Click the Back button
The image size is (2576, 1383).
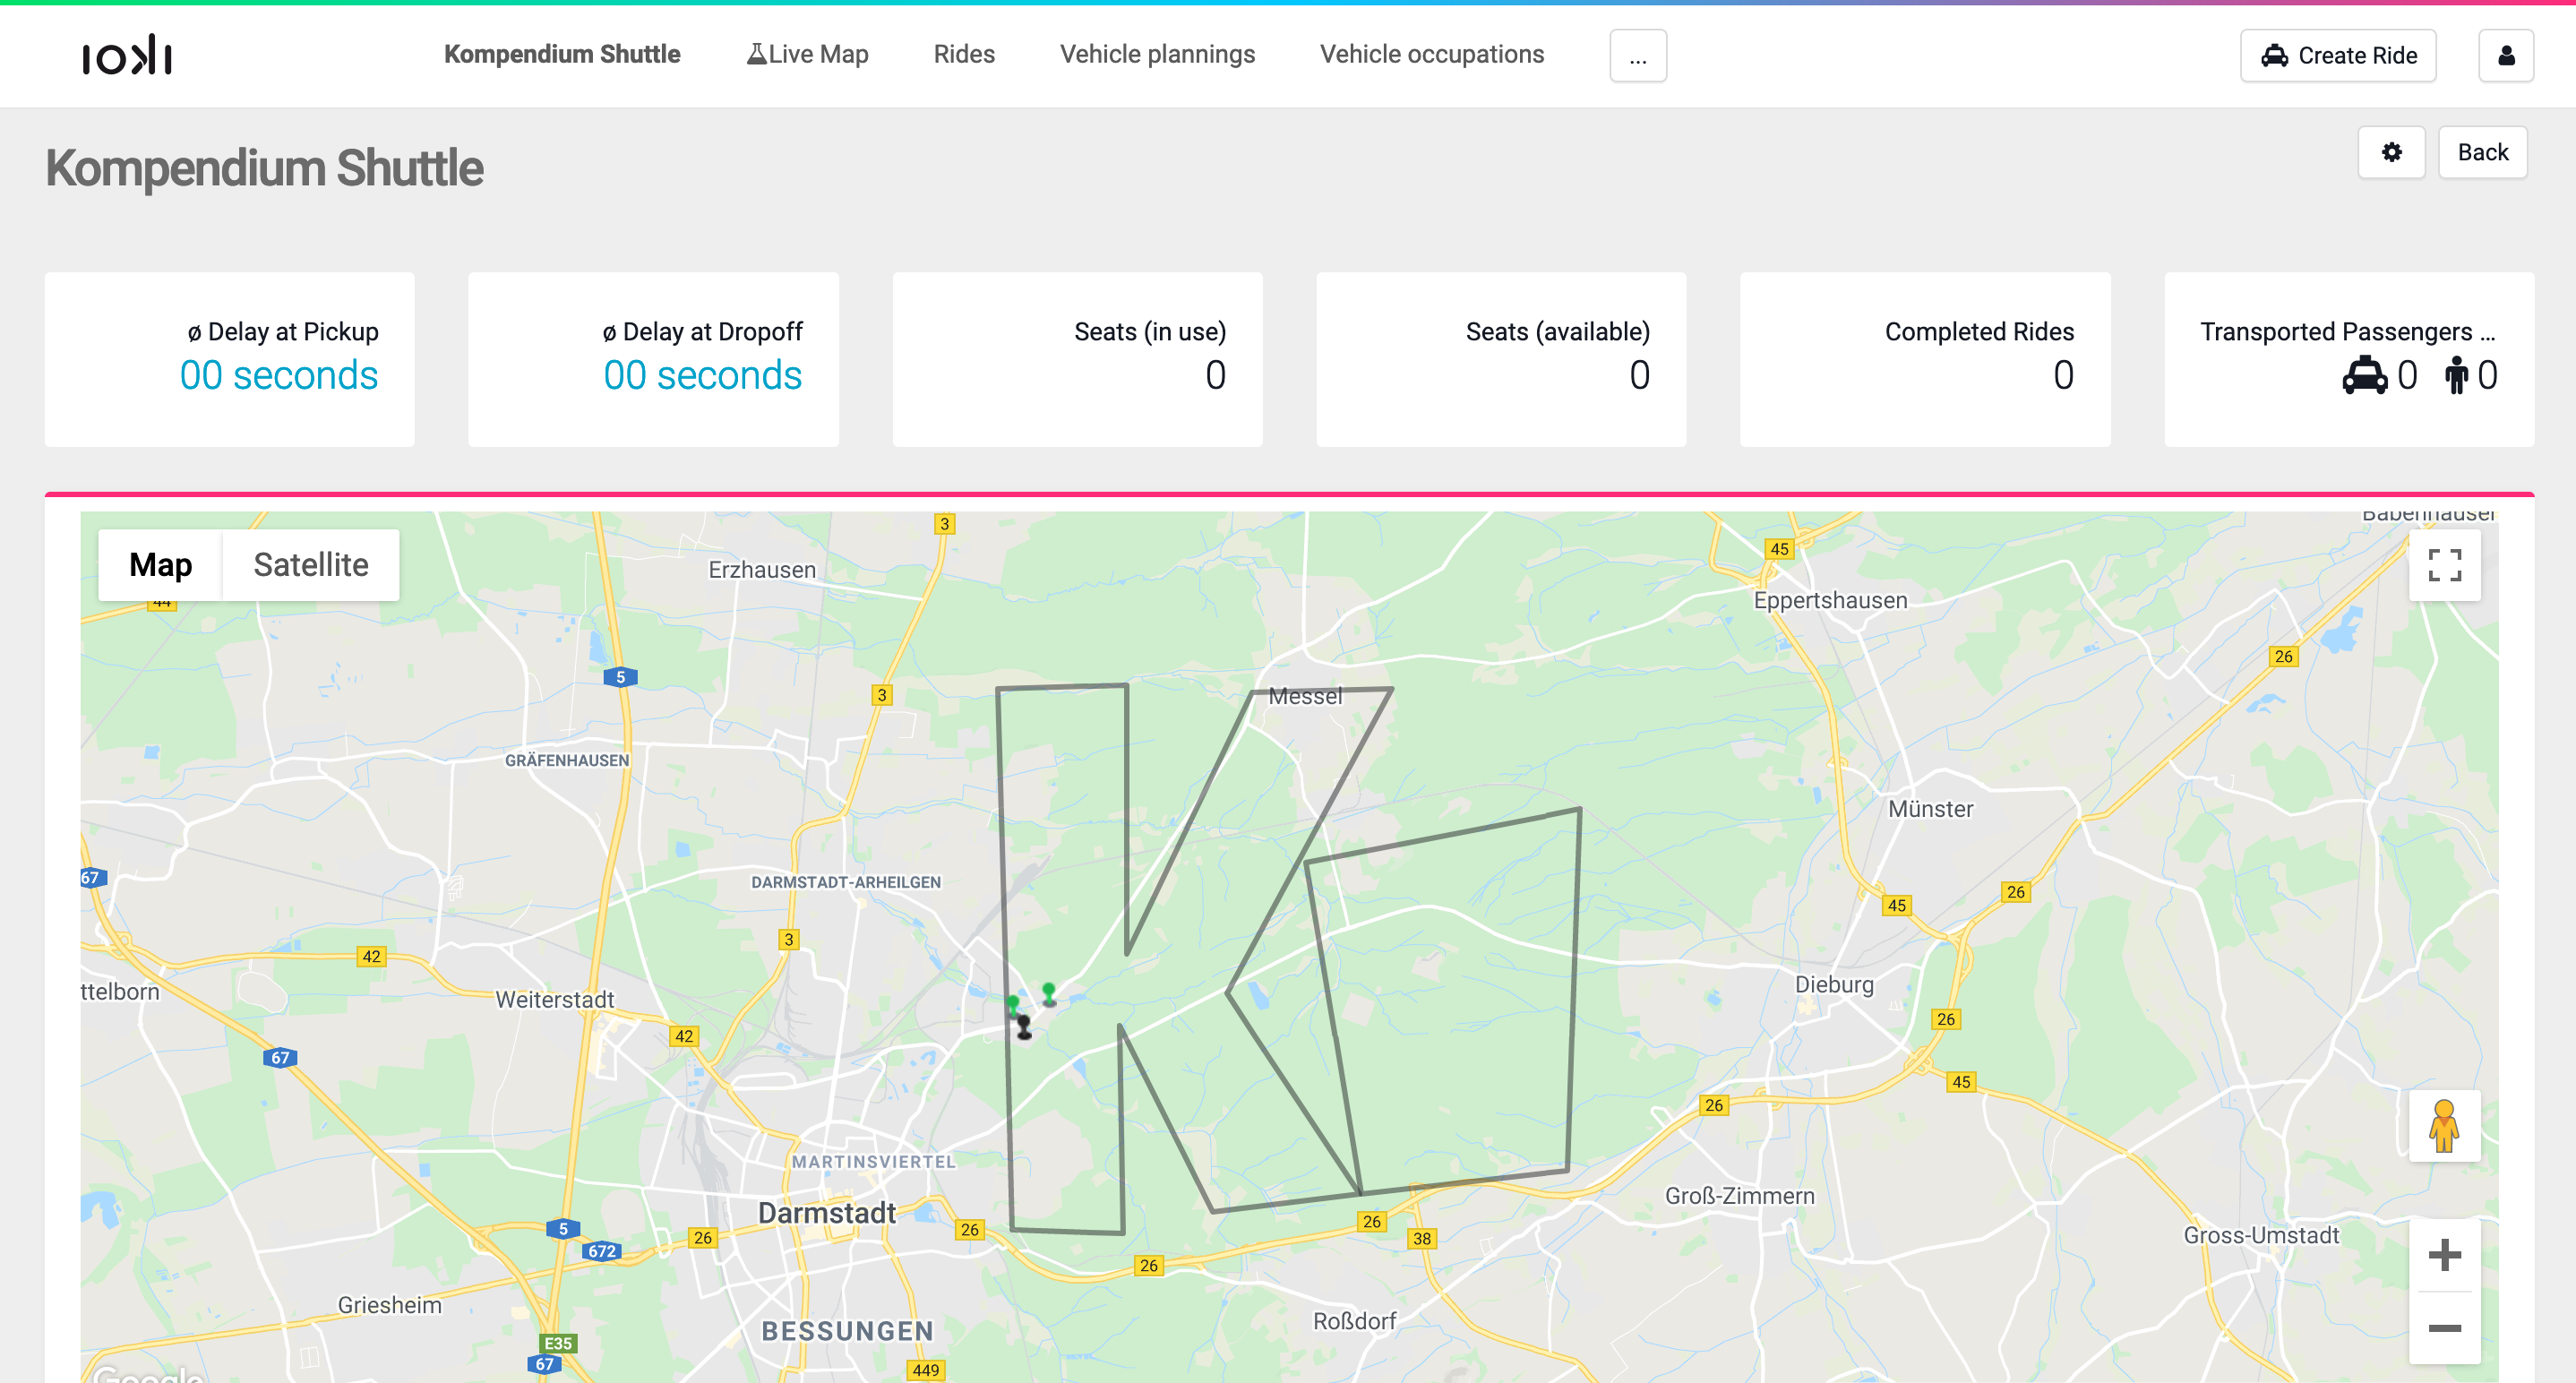(2482, 152)
